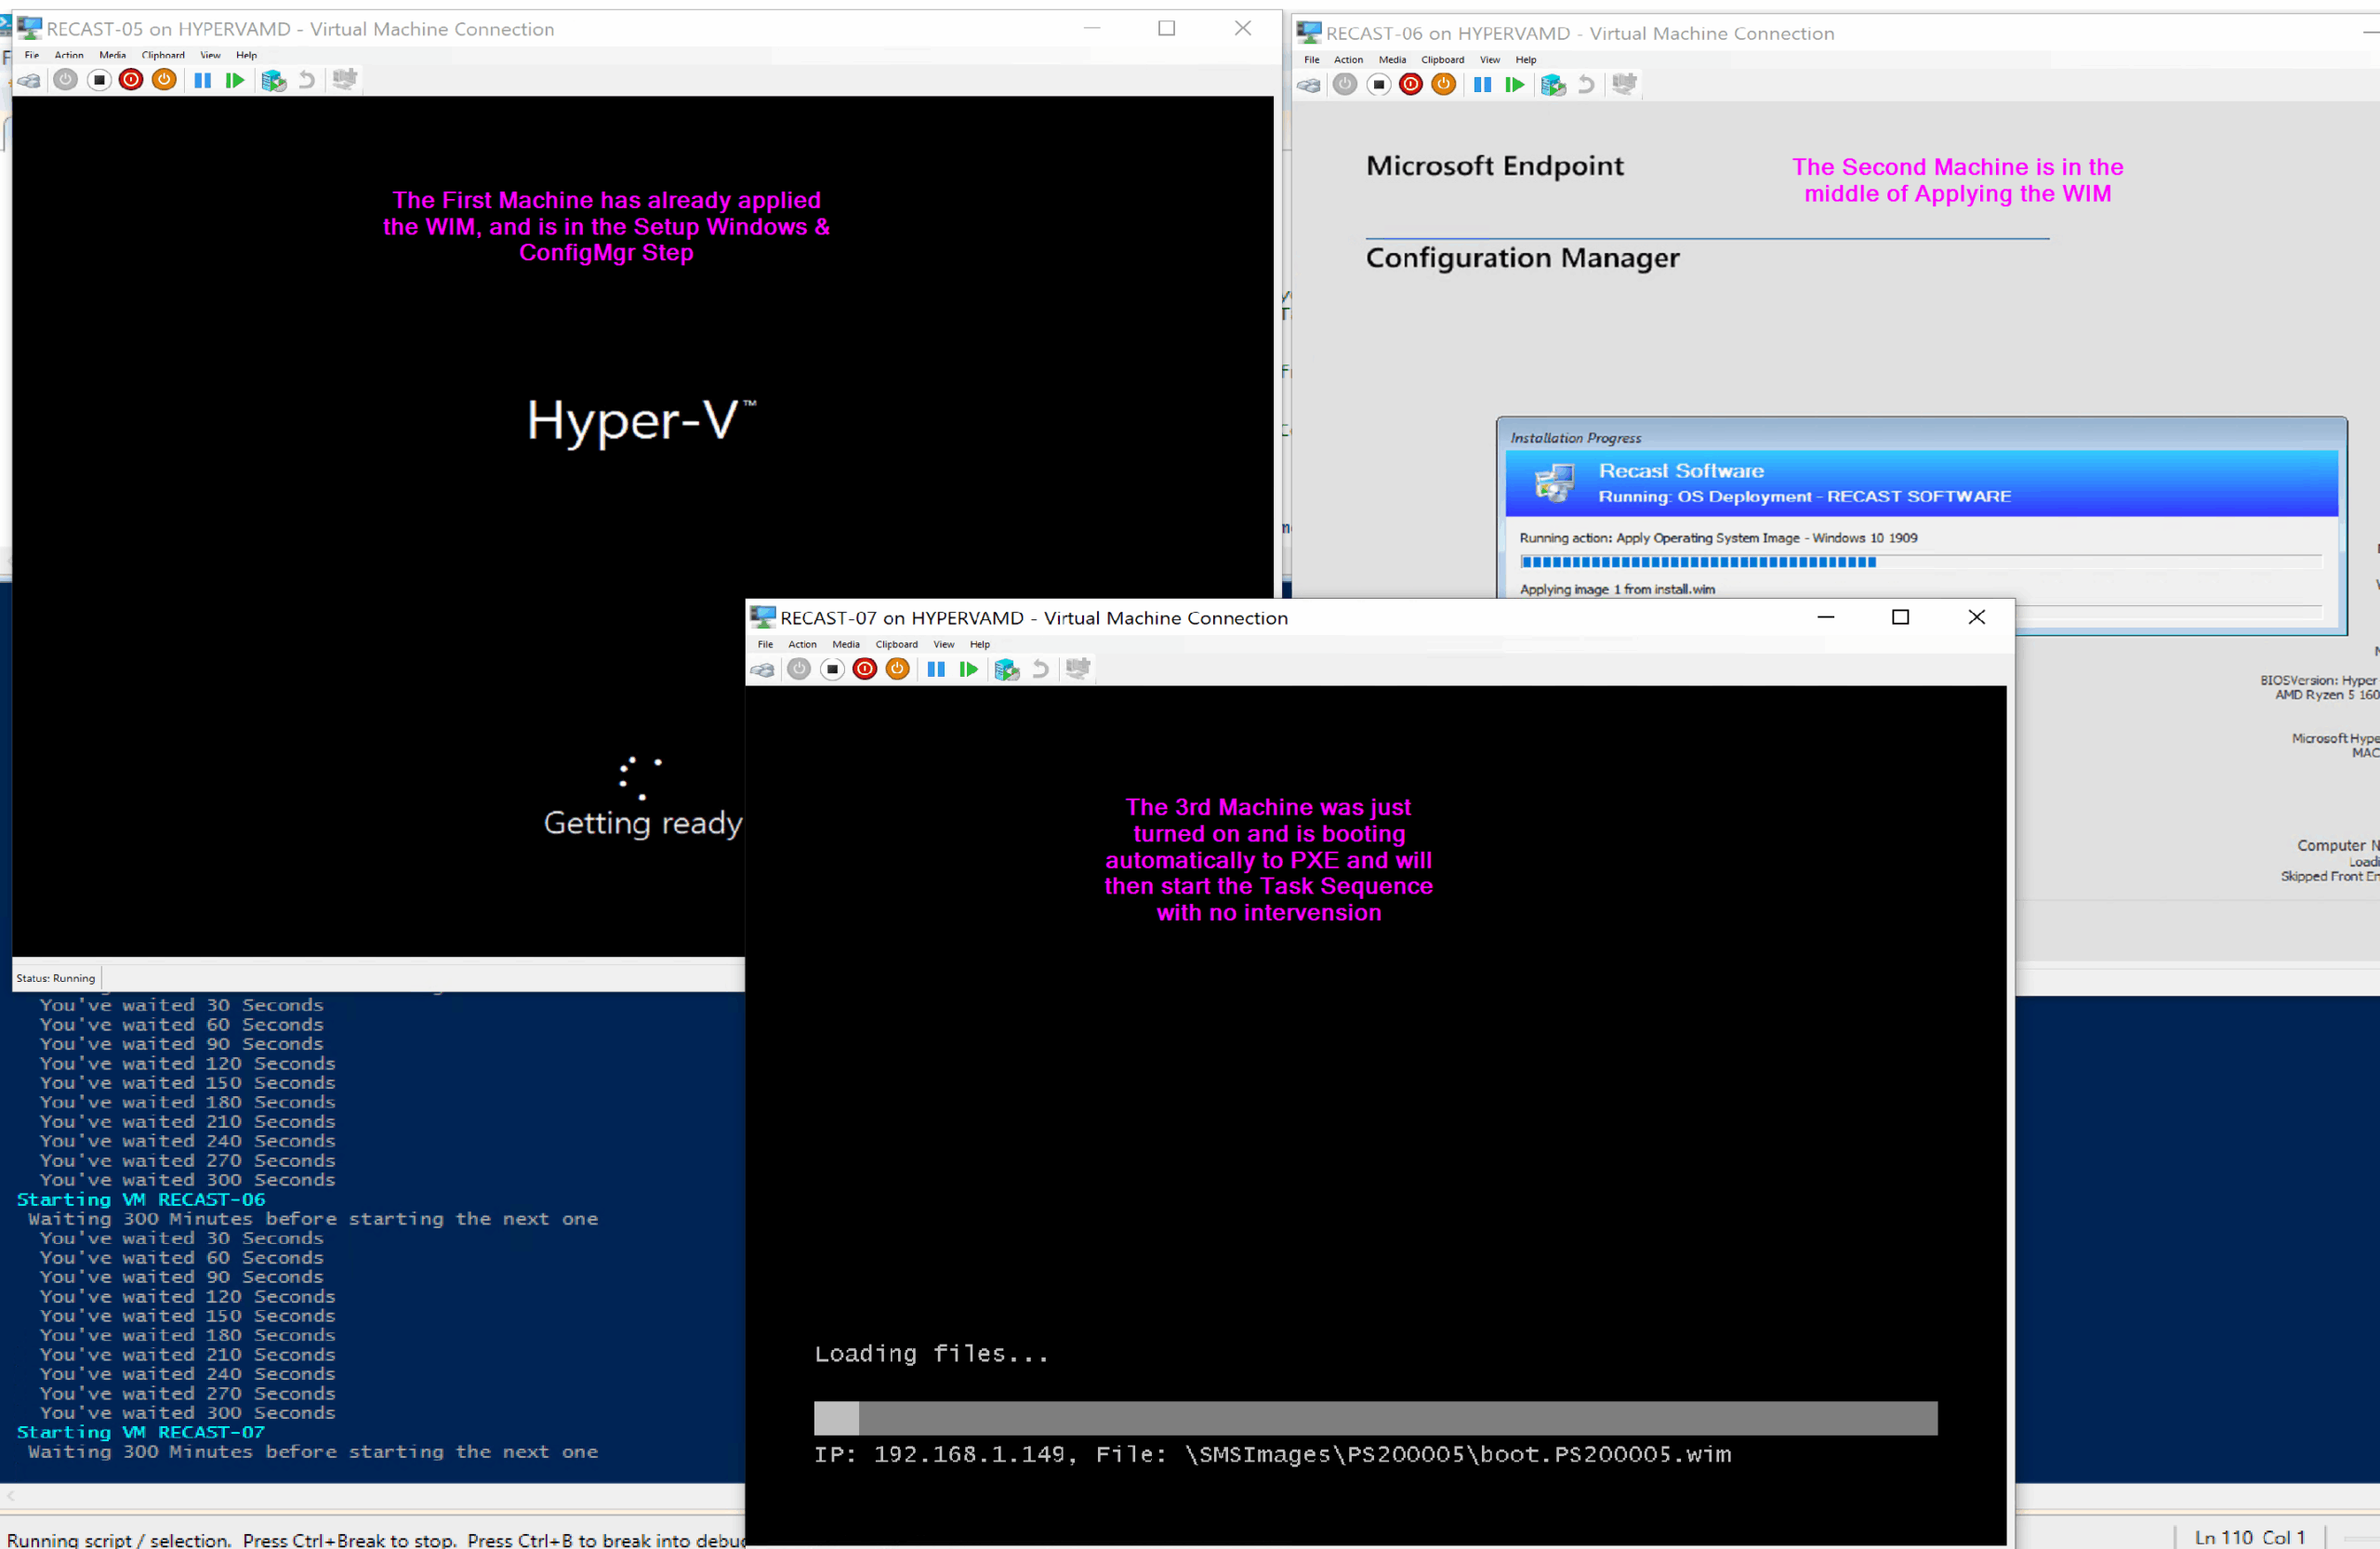
Task: Shut down RECAST-07 with the orange power icon
Action: 897,668
